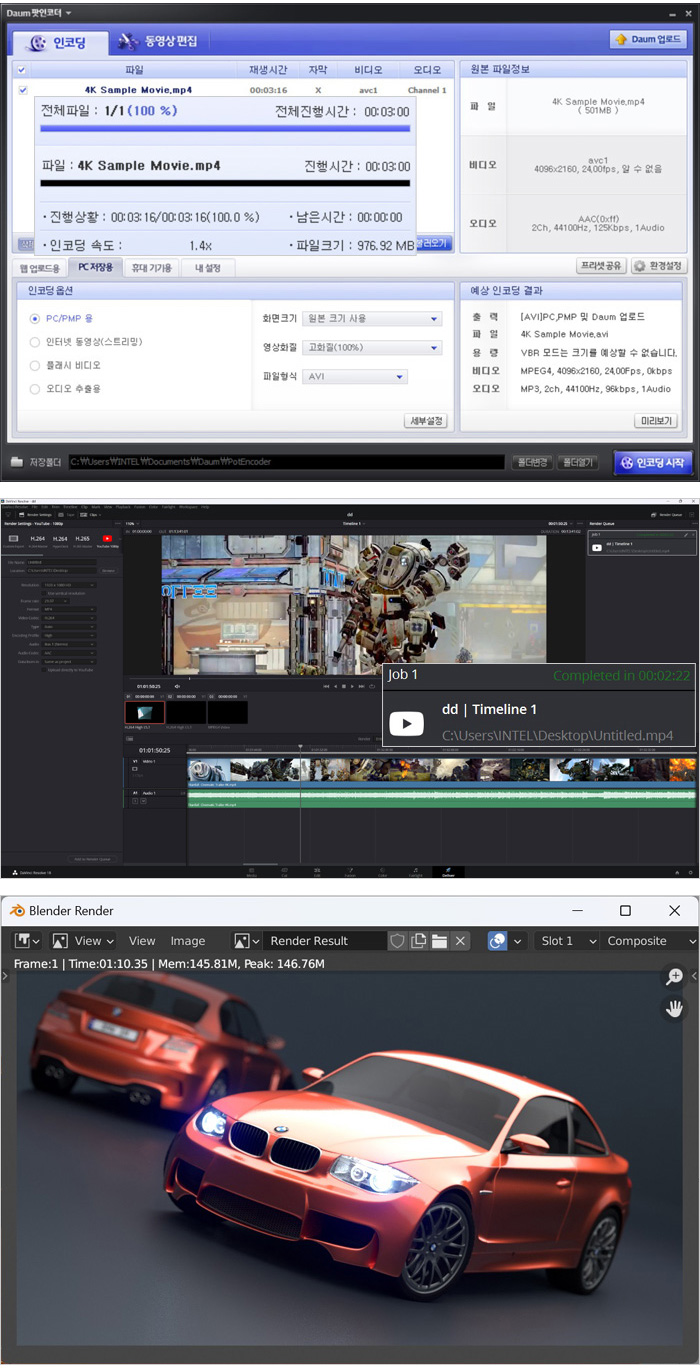Open the Image menu in Blender Render

187,941
